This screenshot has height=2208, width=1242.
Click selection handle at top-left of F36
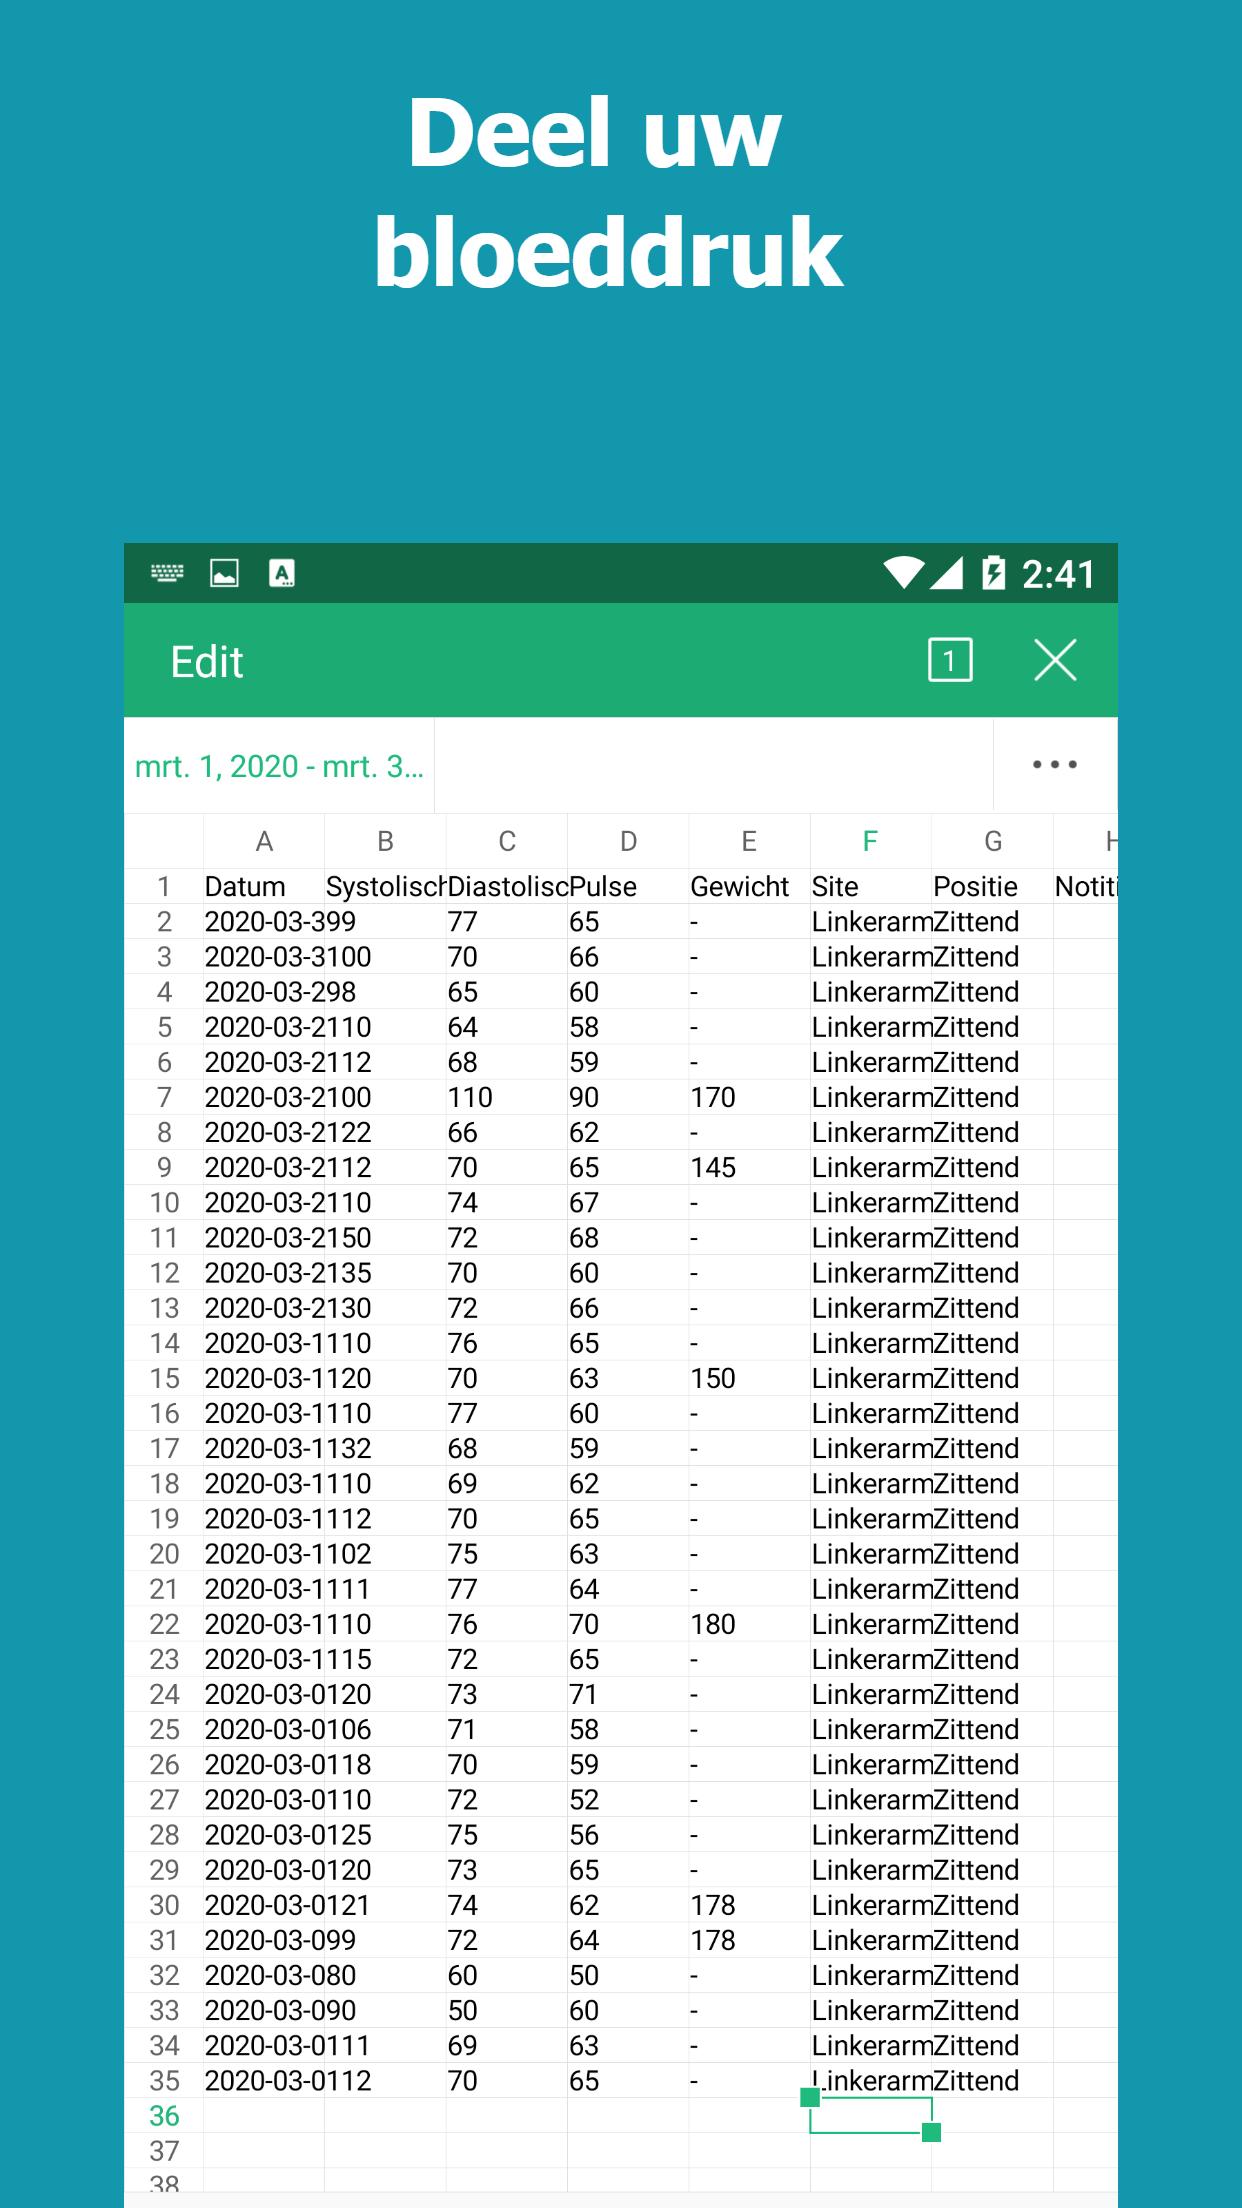click(x=810, y=2097)
